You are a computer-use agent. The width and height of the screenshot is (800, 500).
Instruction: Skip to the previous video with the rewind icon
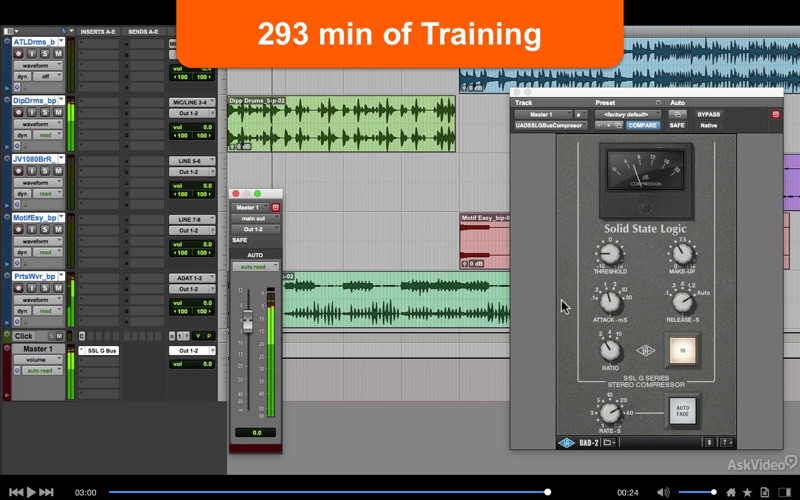click(x=16, y=492)
